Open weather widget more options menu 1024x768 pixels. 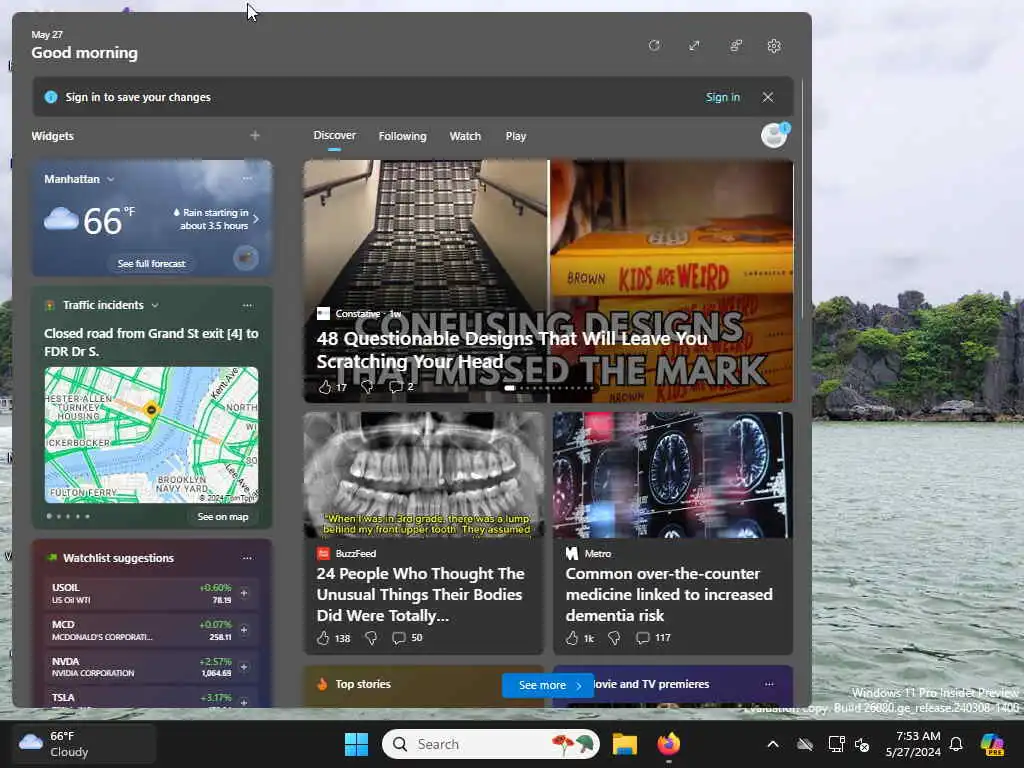[247, 178]
